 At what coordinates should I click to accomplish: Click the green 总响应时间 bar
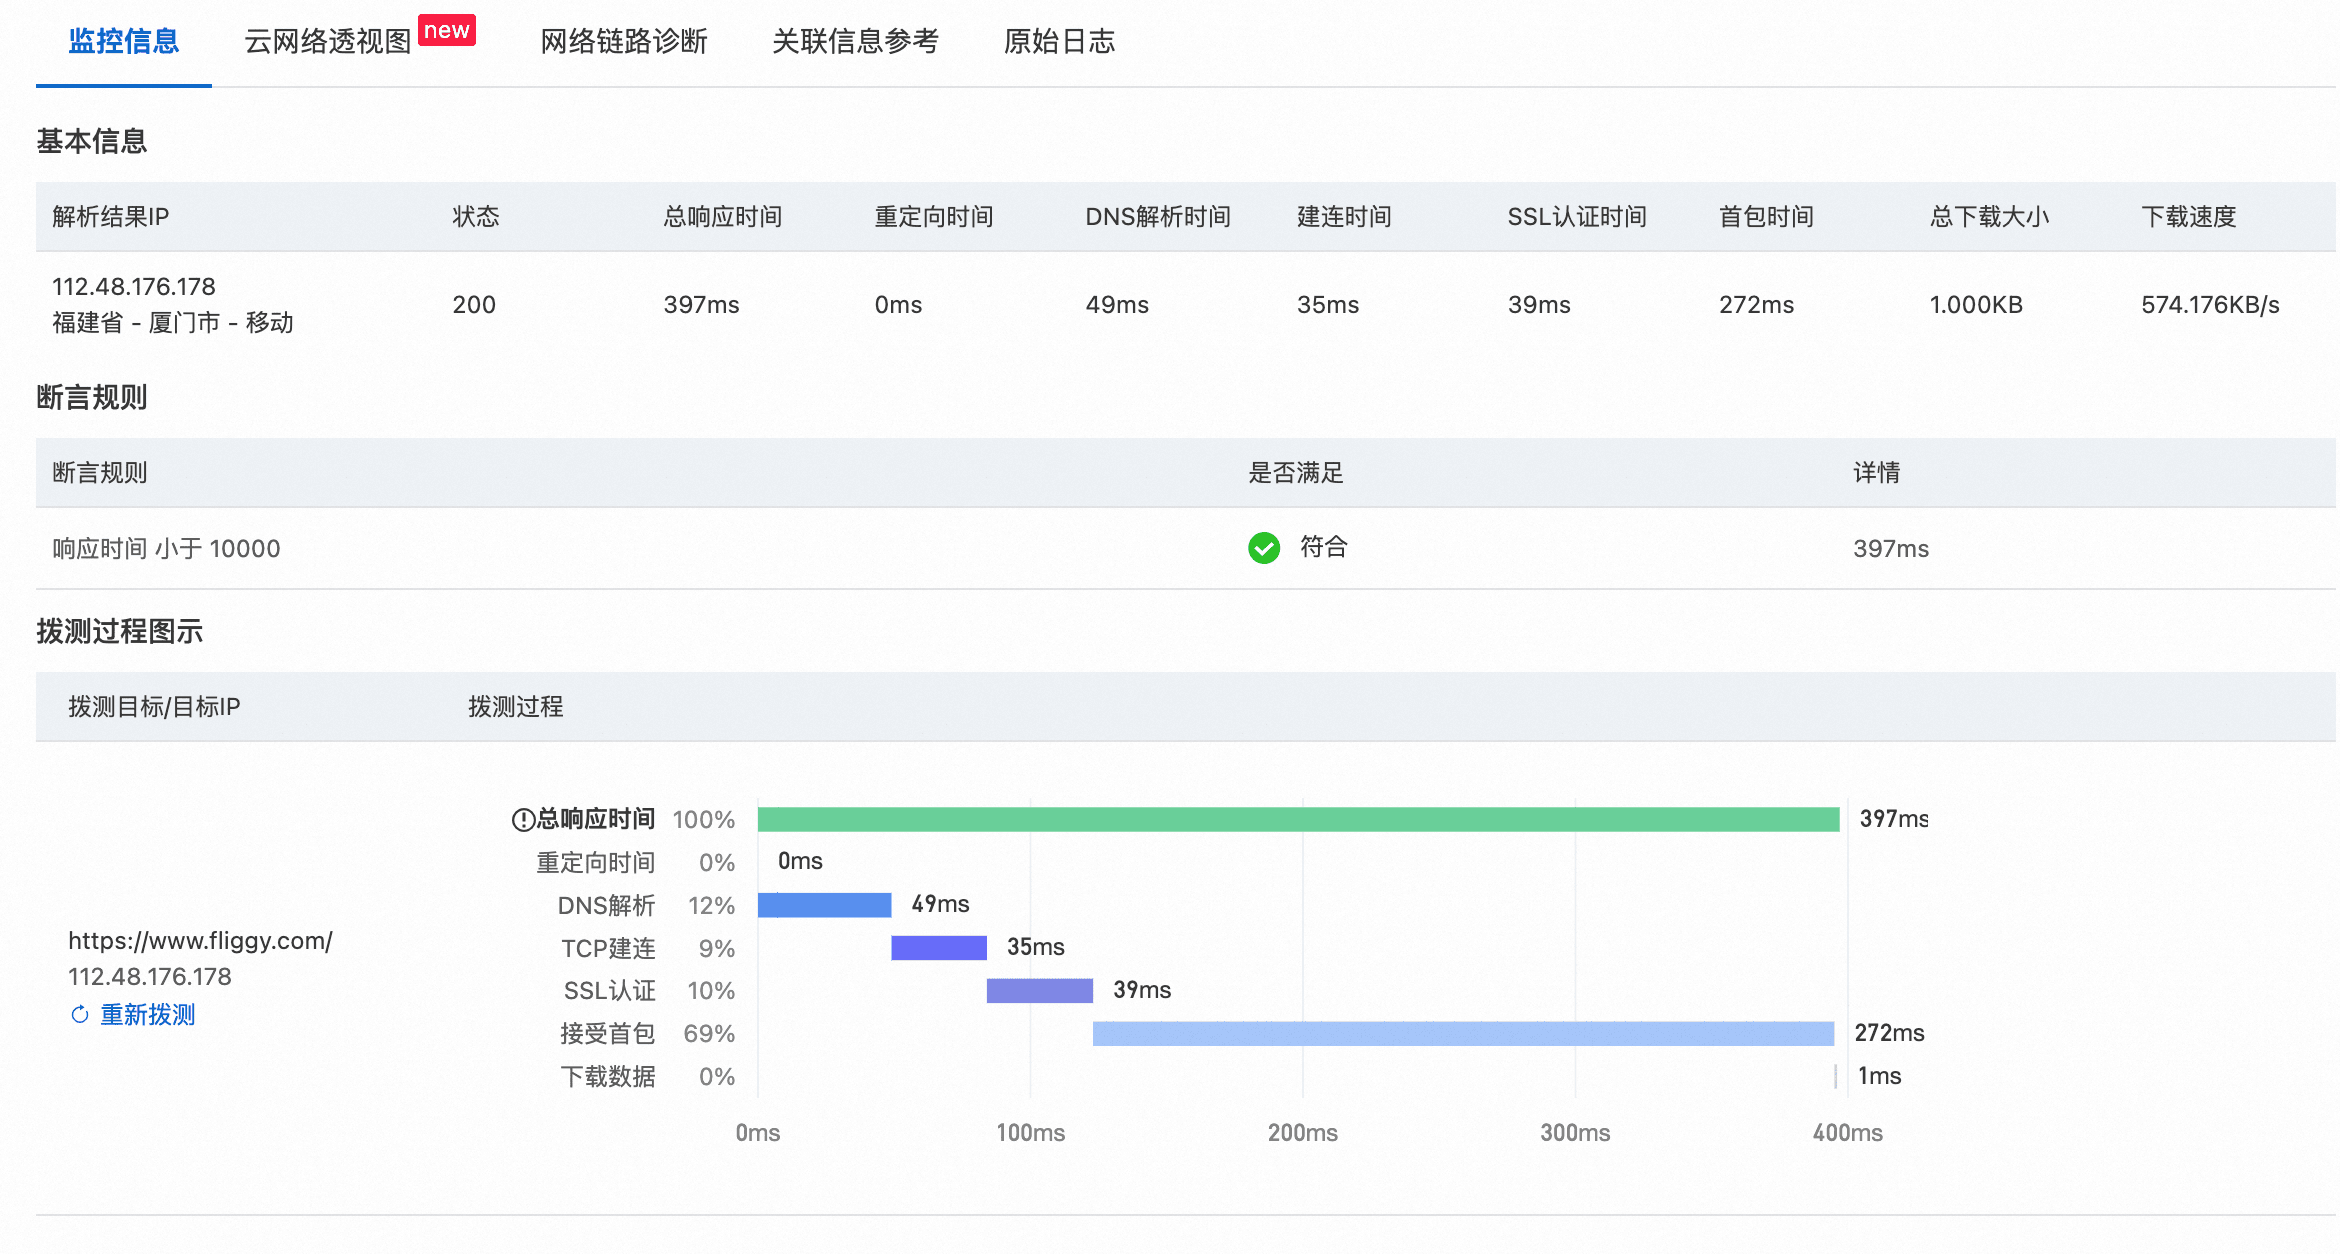click(x=1298, y=820)
